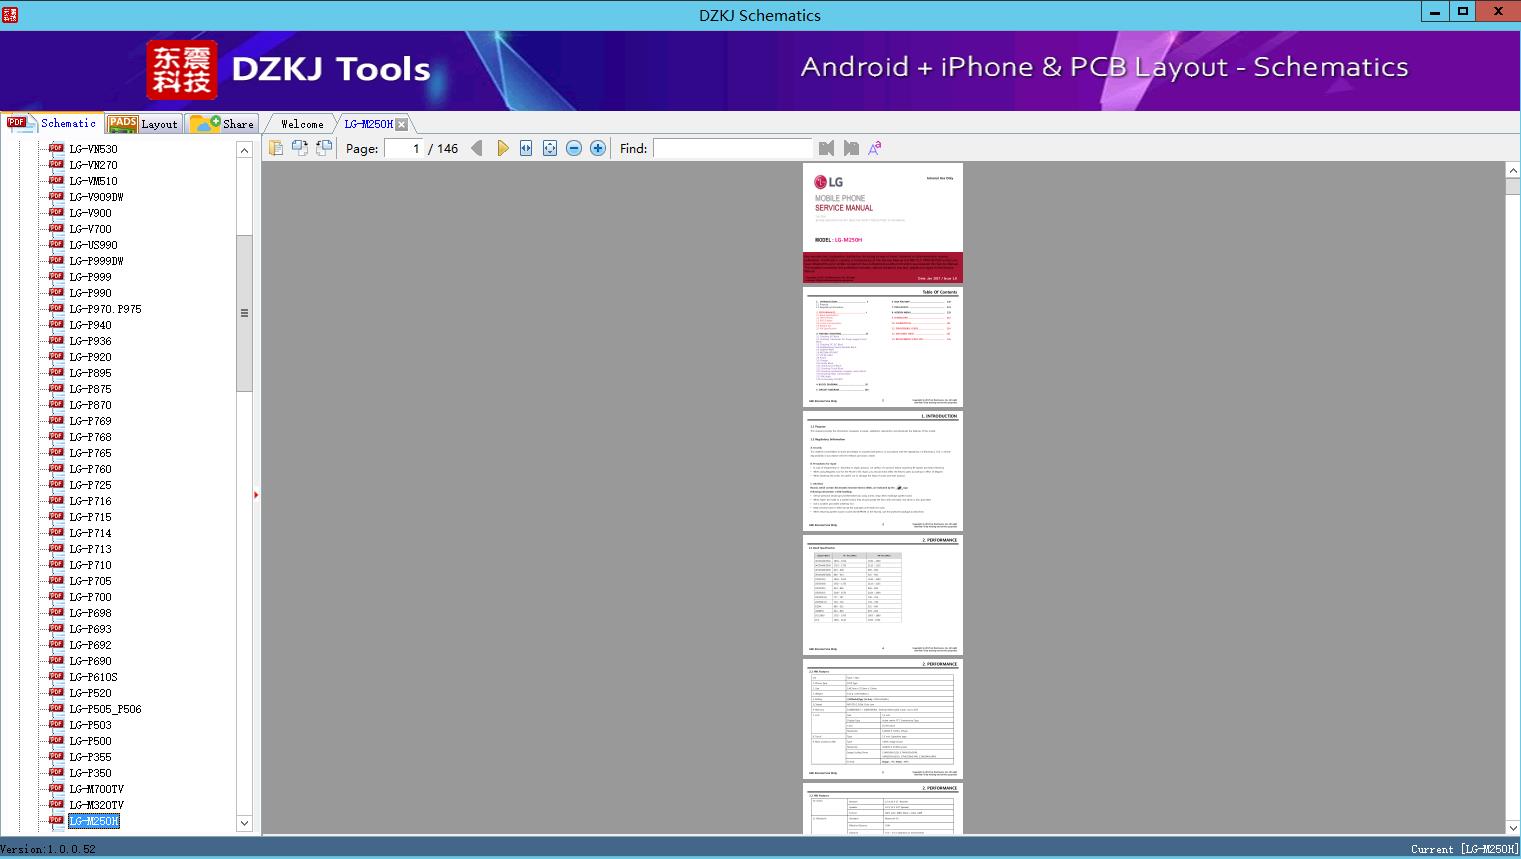The width and height of the screenshot is (1521, 859).
Task: Select LG-VN270 schematic entry
Action: pyautogui.click(x=93, y=165)
